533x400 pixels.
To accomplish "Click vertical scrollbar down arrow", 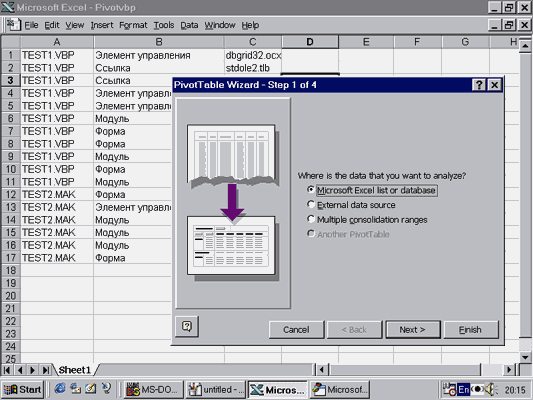I will [x=526, y=357].
